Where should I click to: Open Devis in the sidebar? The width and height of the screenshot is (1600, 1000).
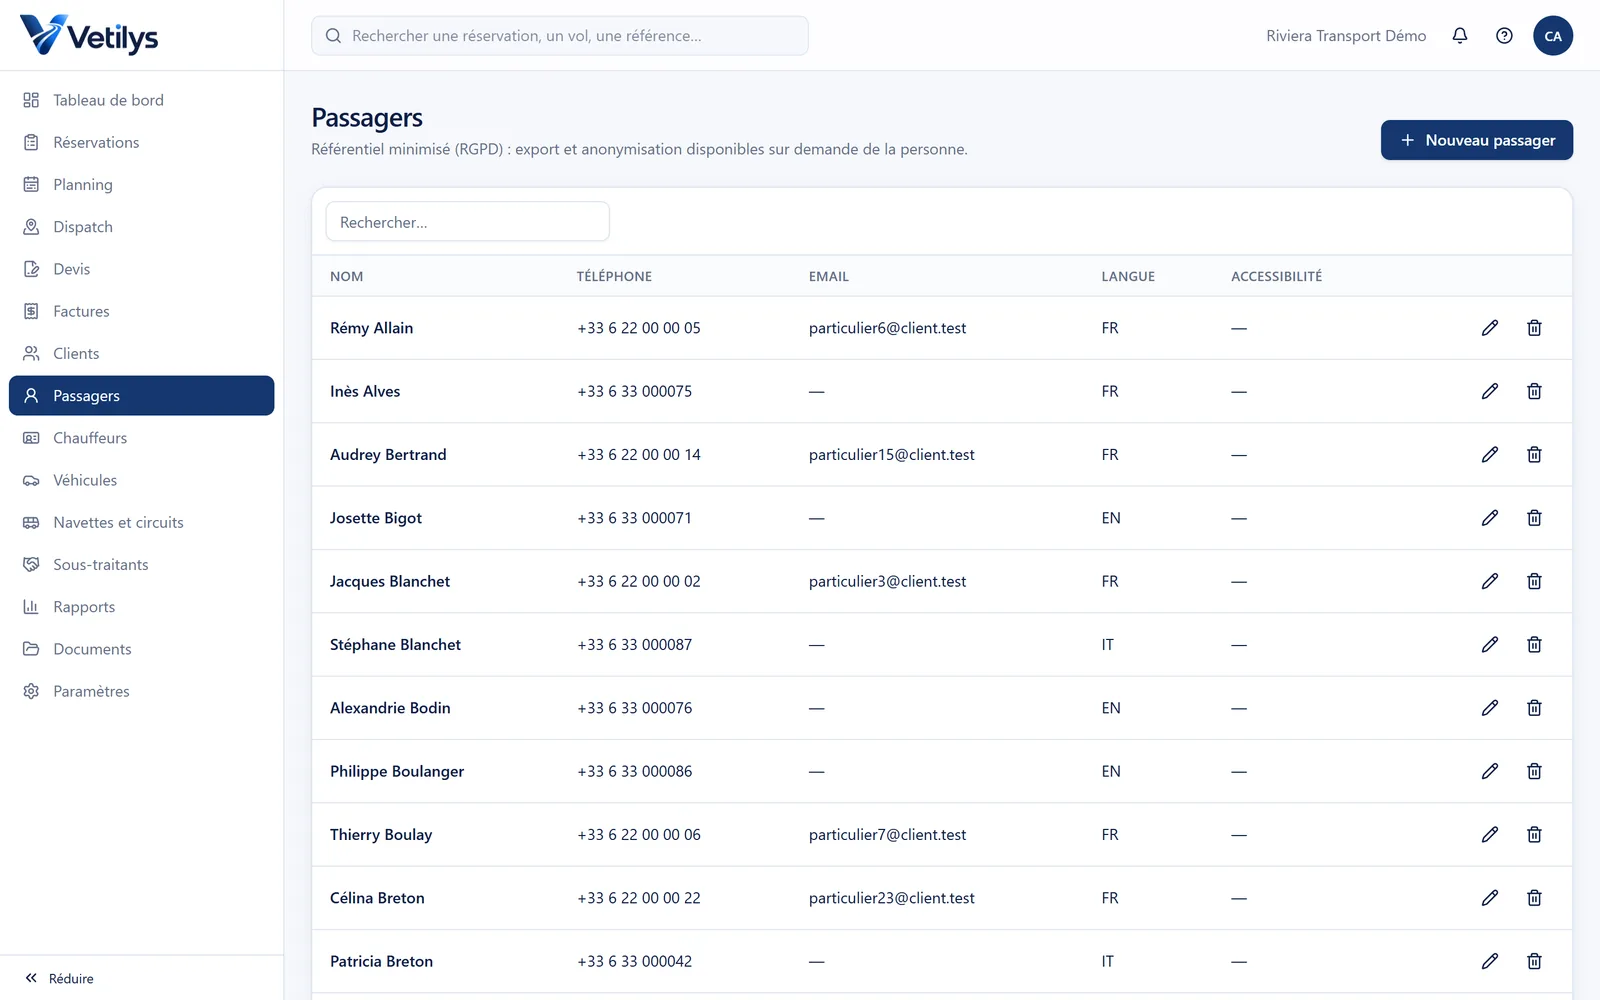(x=141, y=269)
